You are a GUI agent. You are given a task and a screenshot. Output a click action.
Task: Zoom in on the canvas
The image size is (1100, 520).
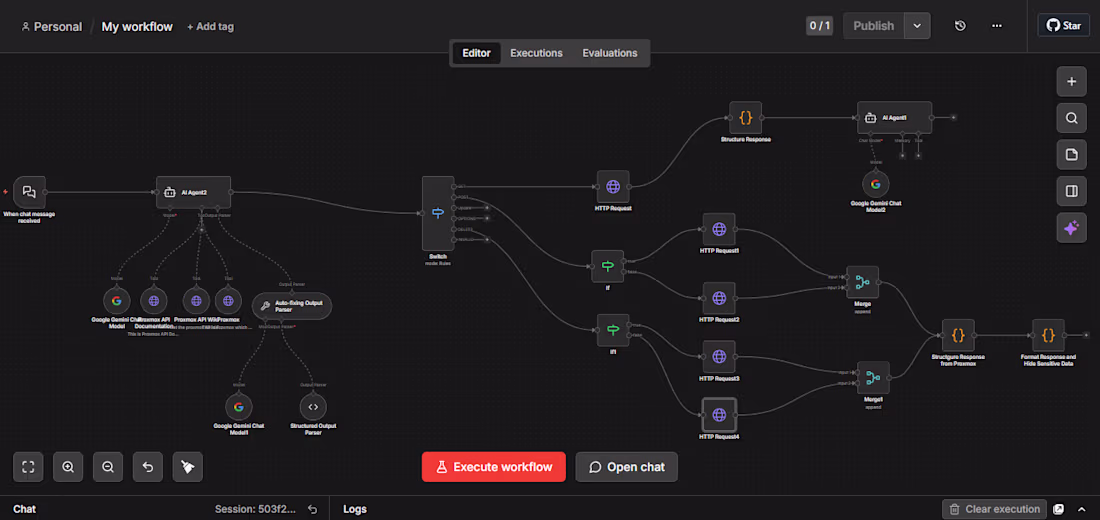click(68, 467)
